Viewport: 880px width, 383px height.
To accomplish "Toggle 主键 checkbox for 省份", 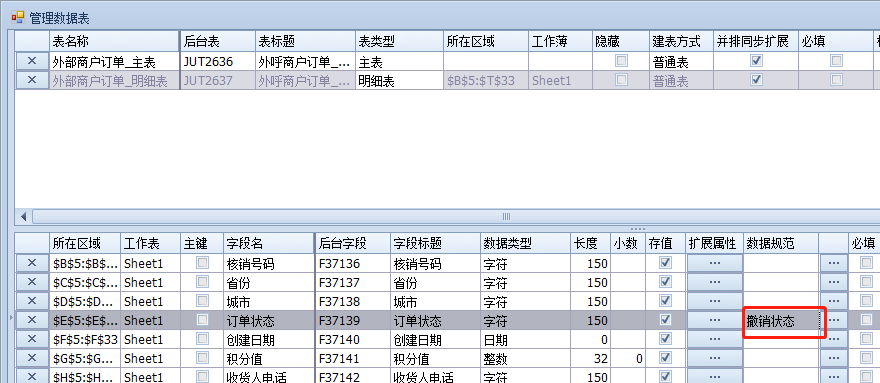I will 202,281.
